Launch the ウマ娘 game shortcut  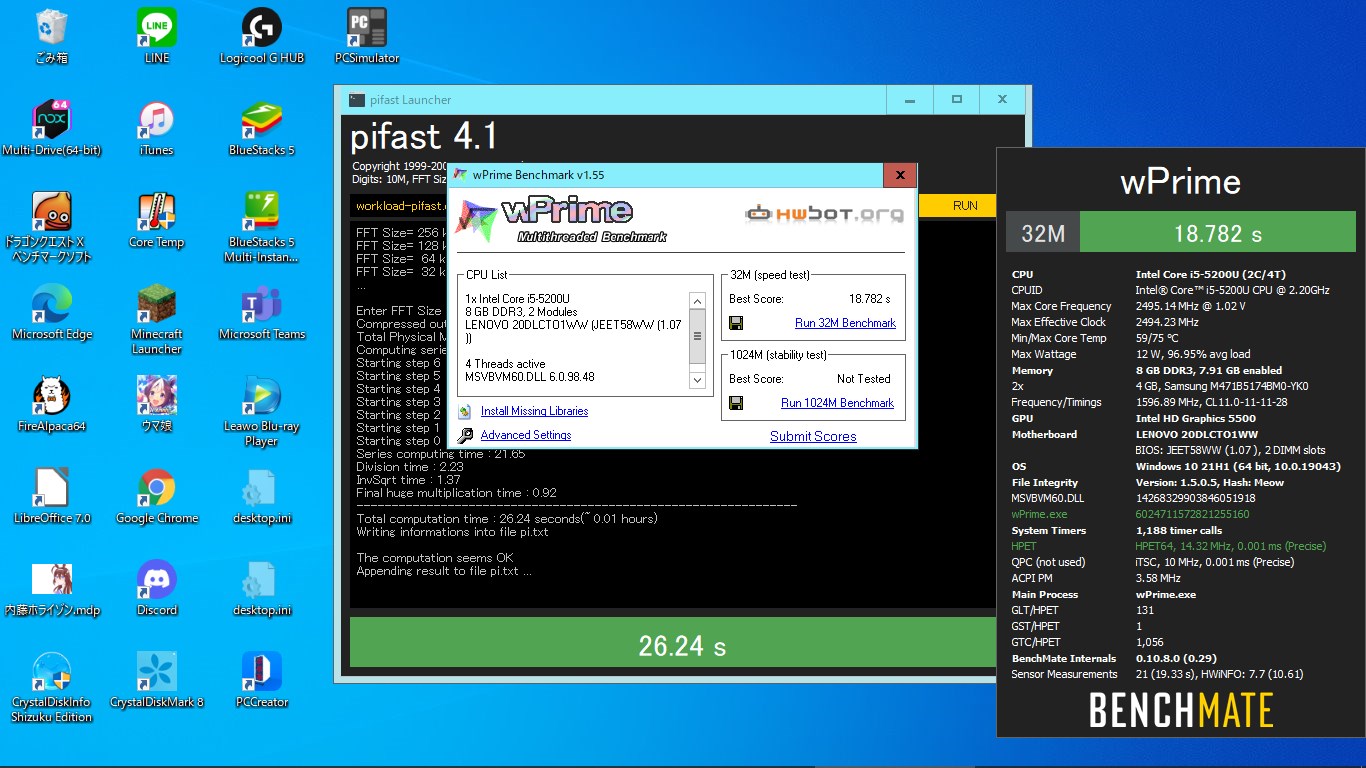point(157,404)
